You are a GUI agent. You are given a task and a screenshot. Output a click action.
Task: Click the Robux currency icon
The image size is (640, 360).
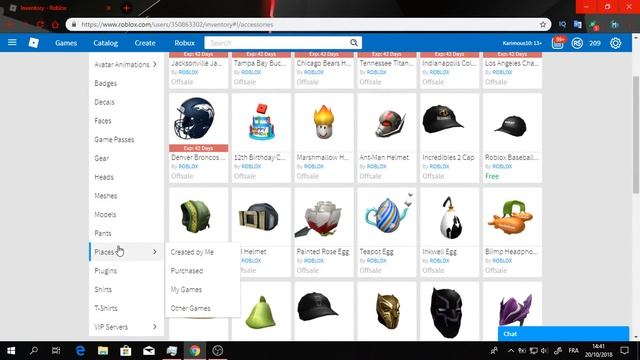tap(577, 43)
